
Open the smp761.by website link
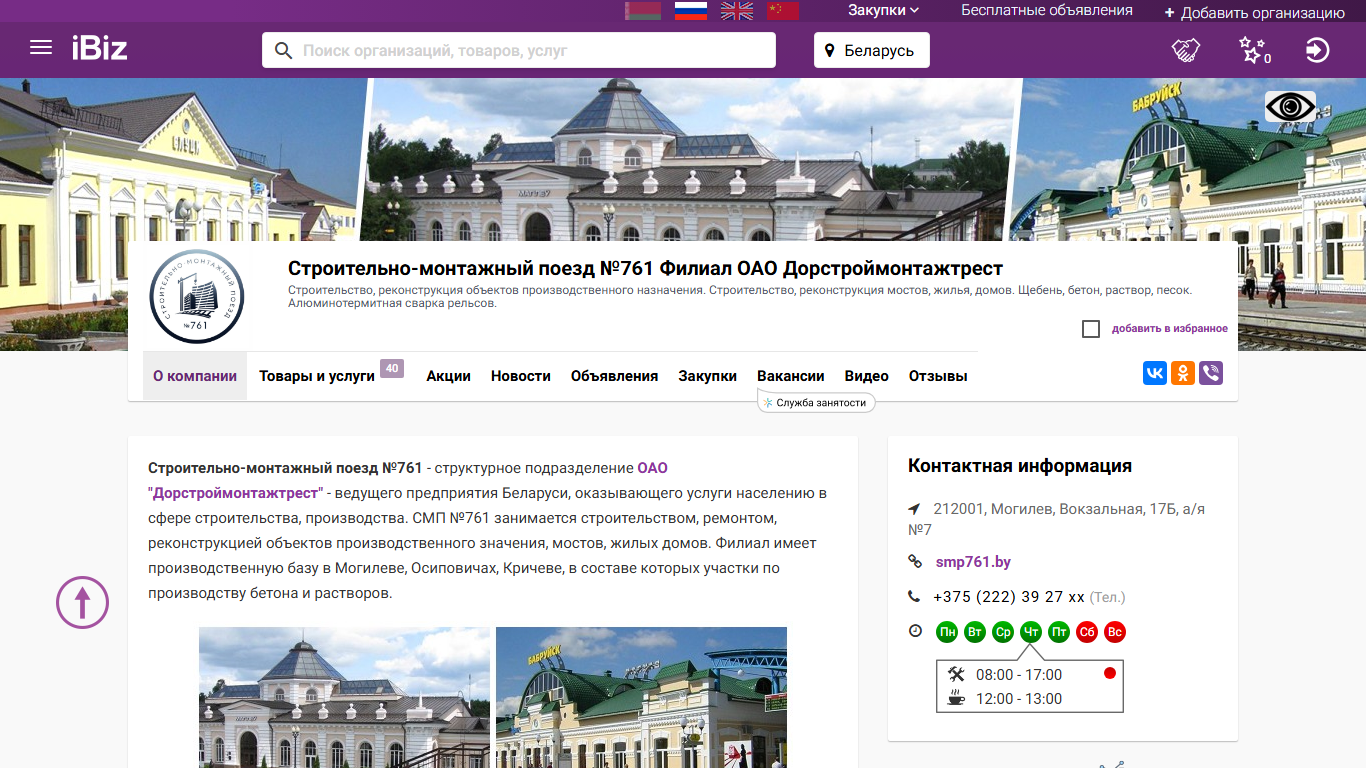[973, 562]
